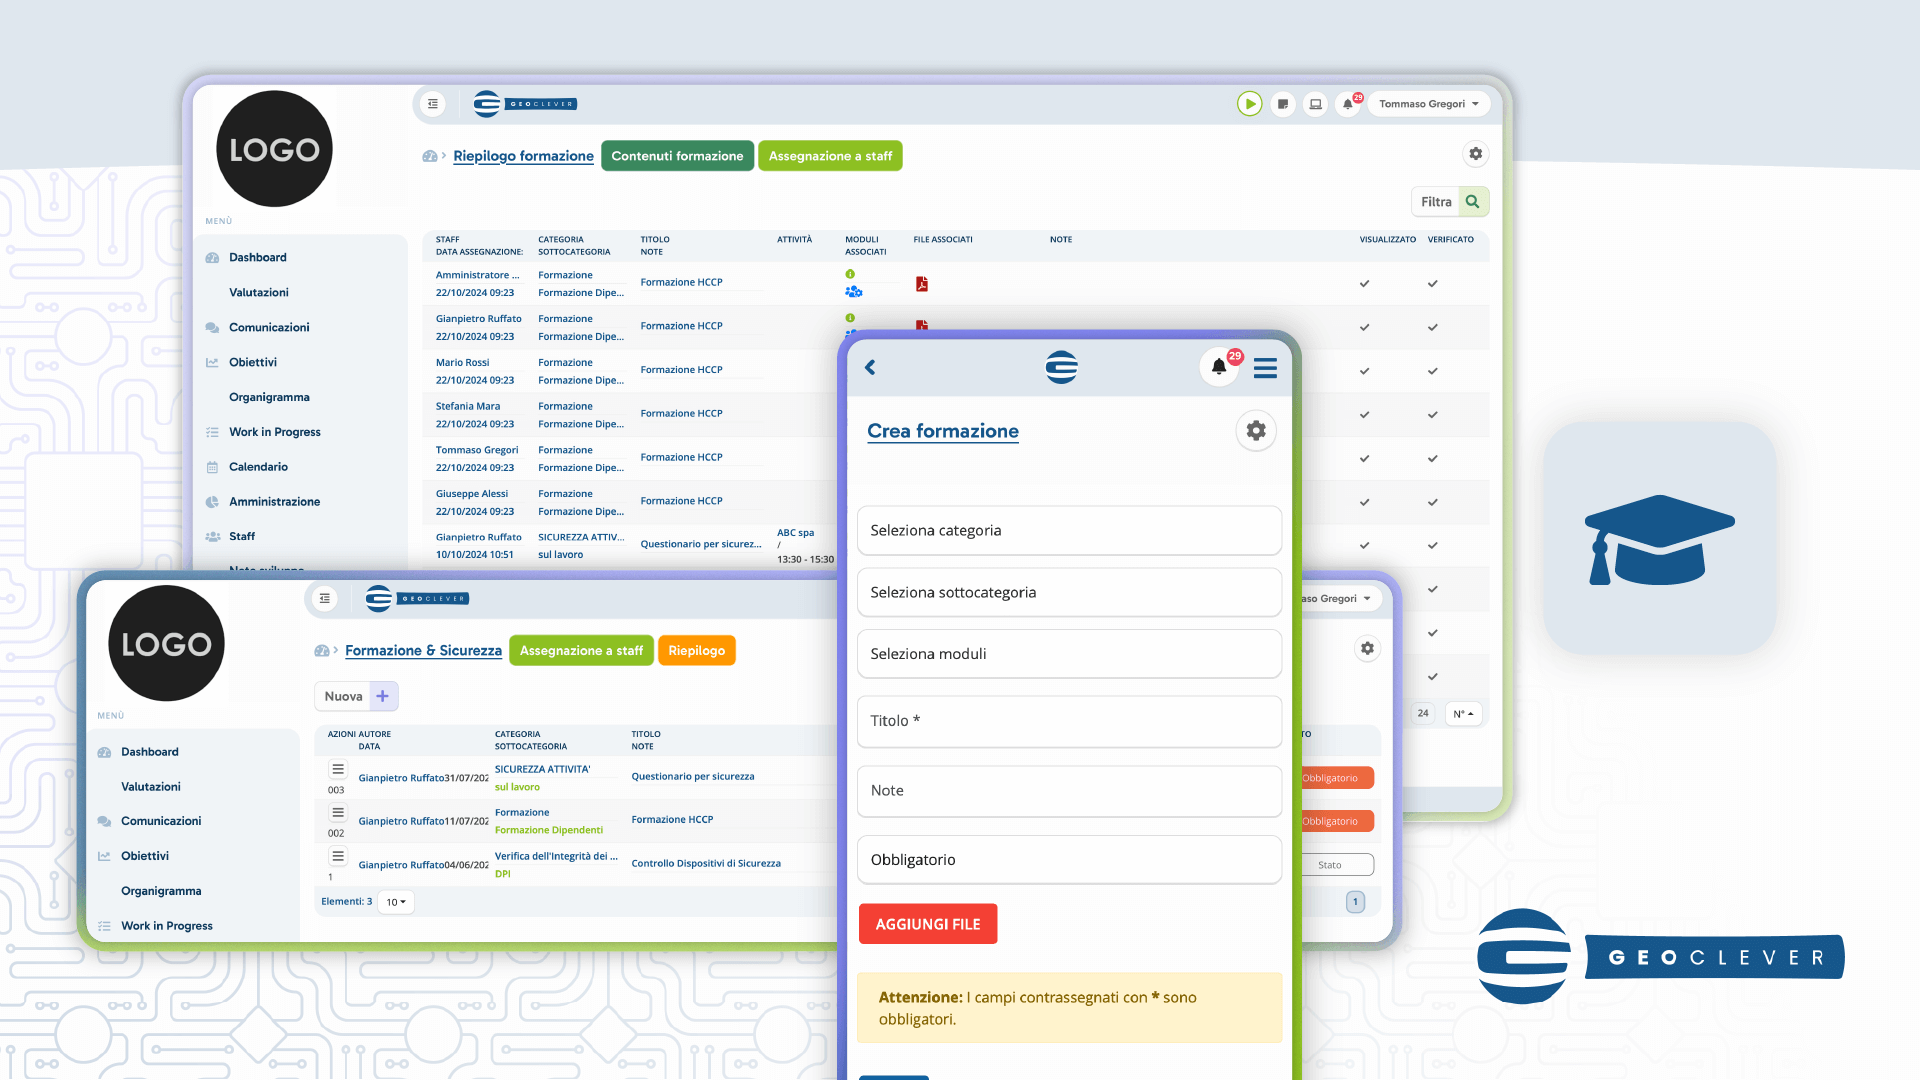Open notifications bell in top window header

1348,104
